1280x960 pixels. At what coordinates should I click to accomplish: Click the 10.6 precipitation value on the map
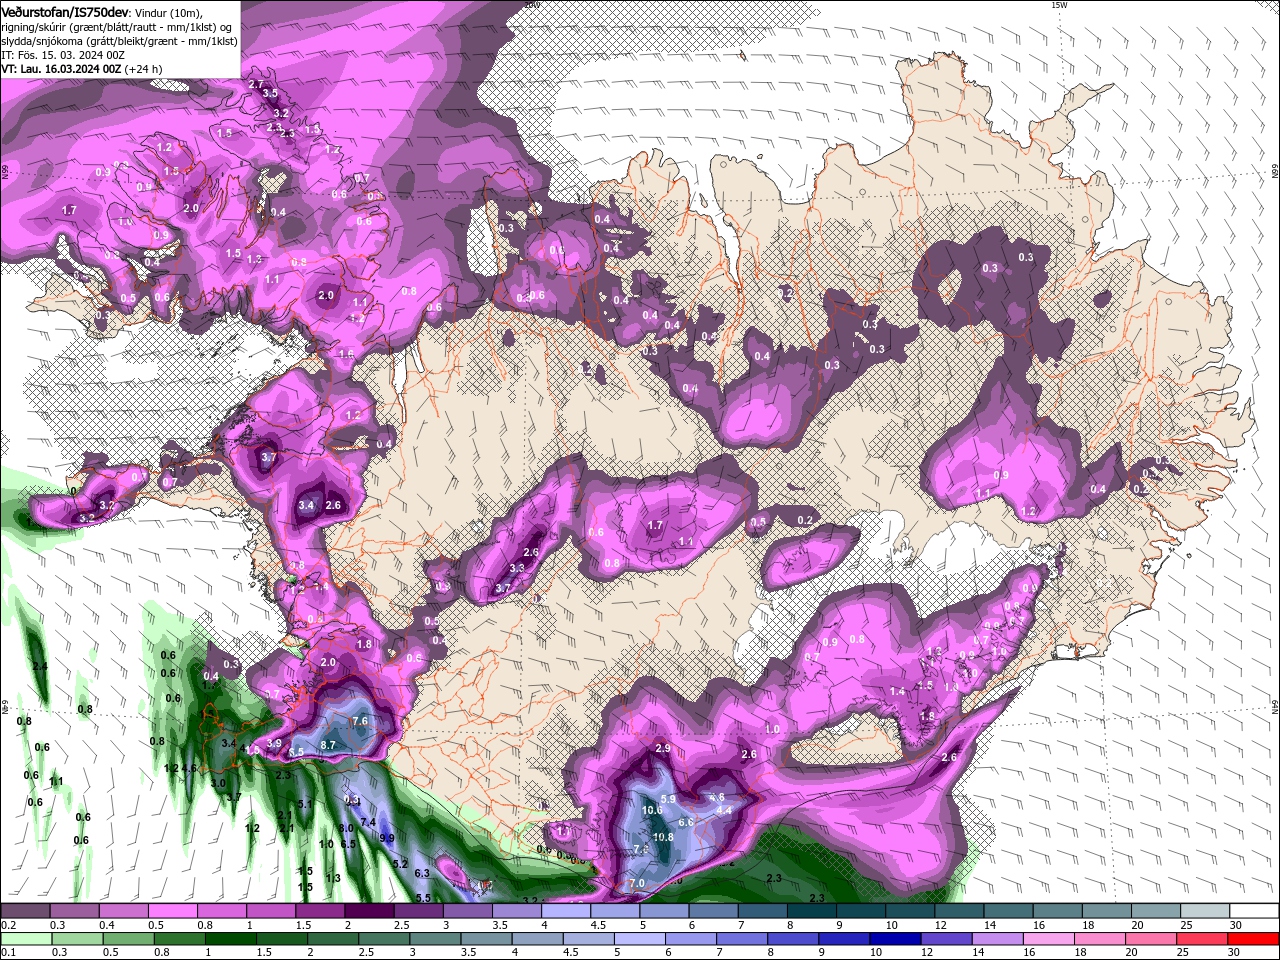[652, 810]
